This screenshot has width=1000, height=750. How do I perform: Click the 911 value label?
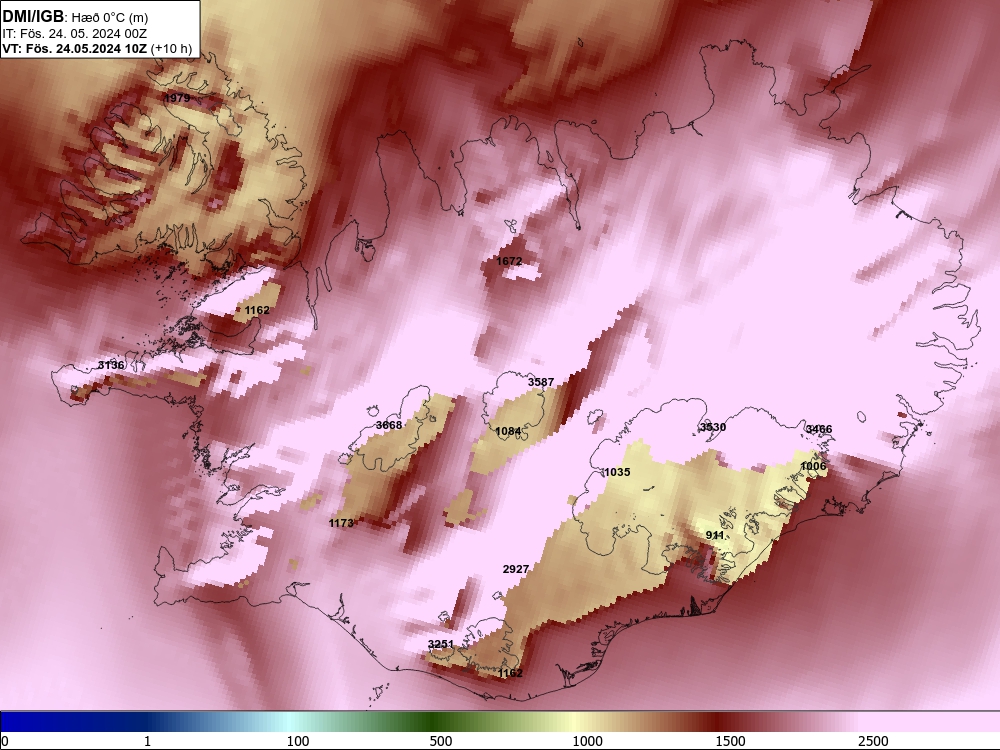pos(715,535)
